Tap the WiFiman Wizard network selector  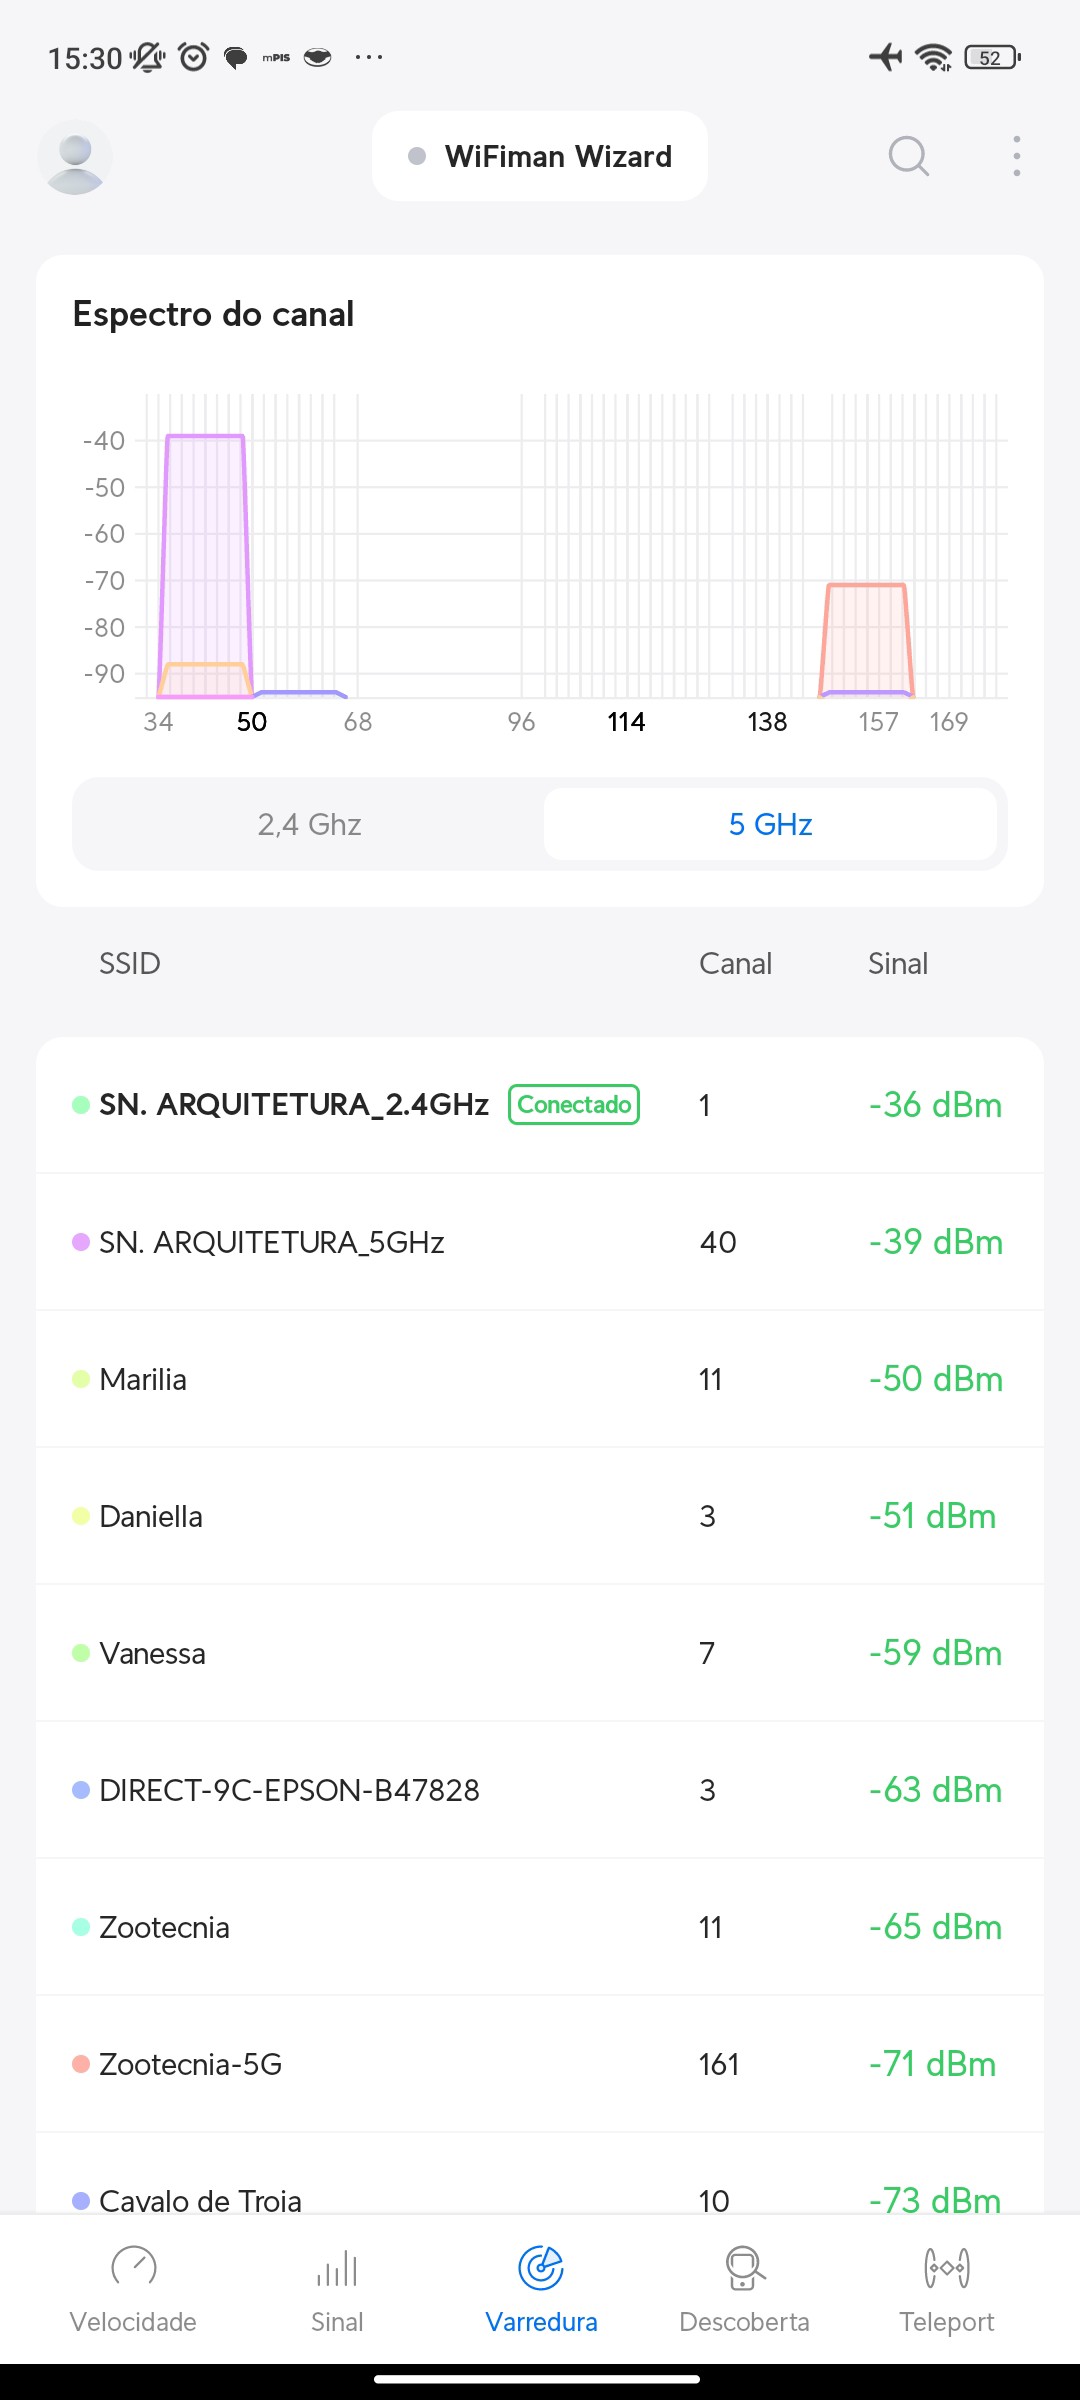click(x=540, y=156)
